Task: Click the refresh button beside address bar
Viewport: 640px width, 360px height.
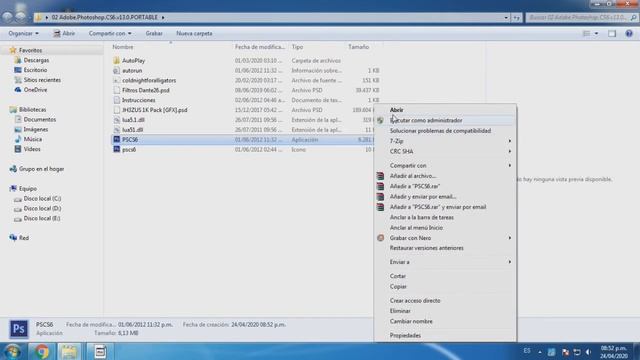Action: [517, 18]
